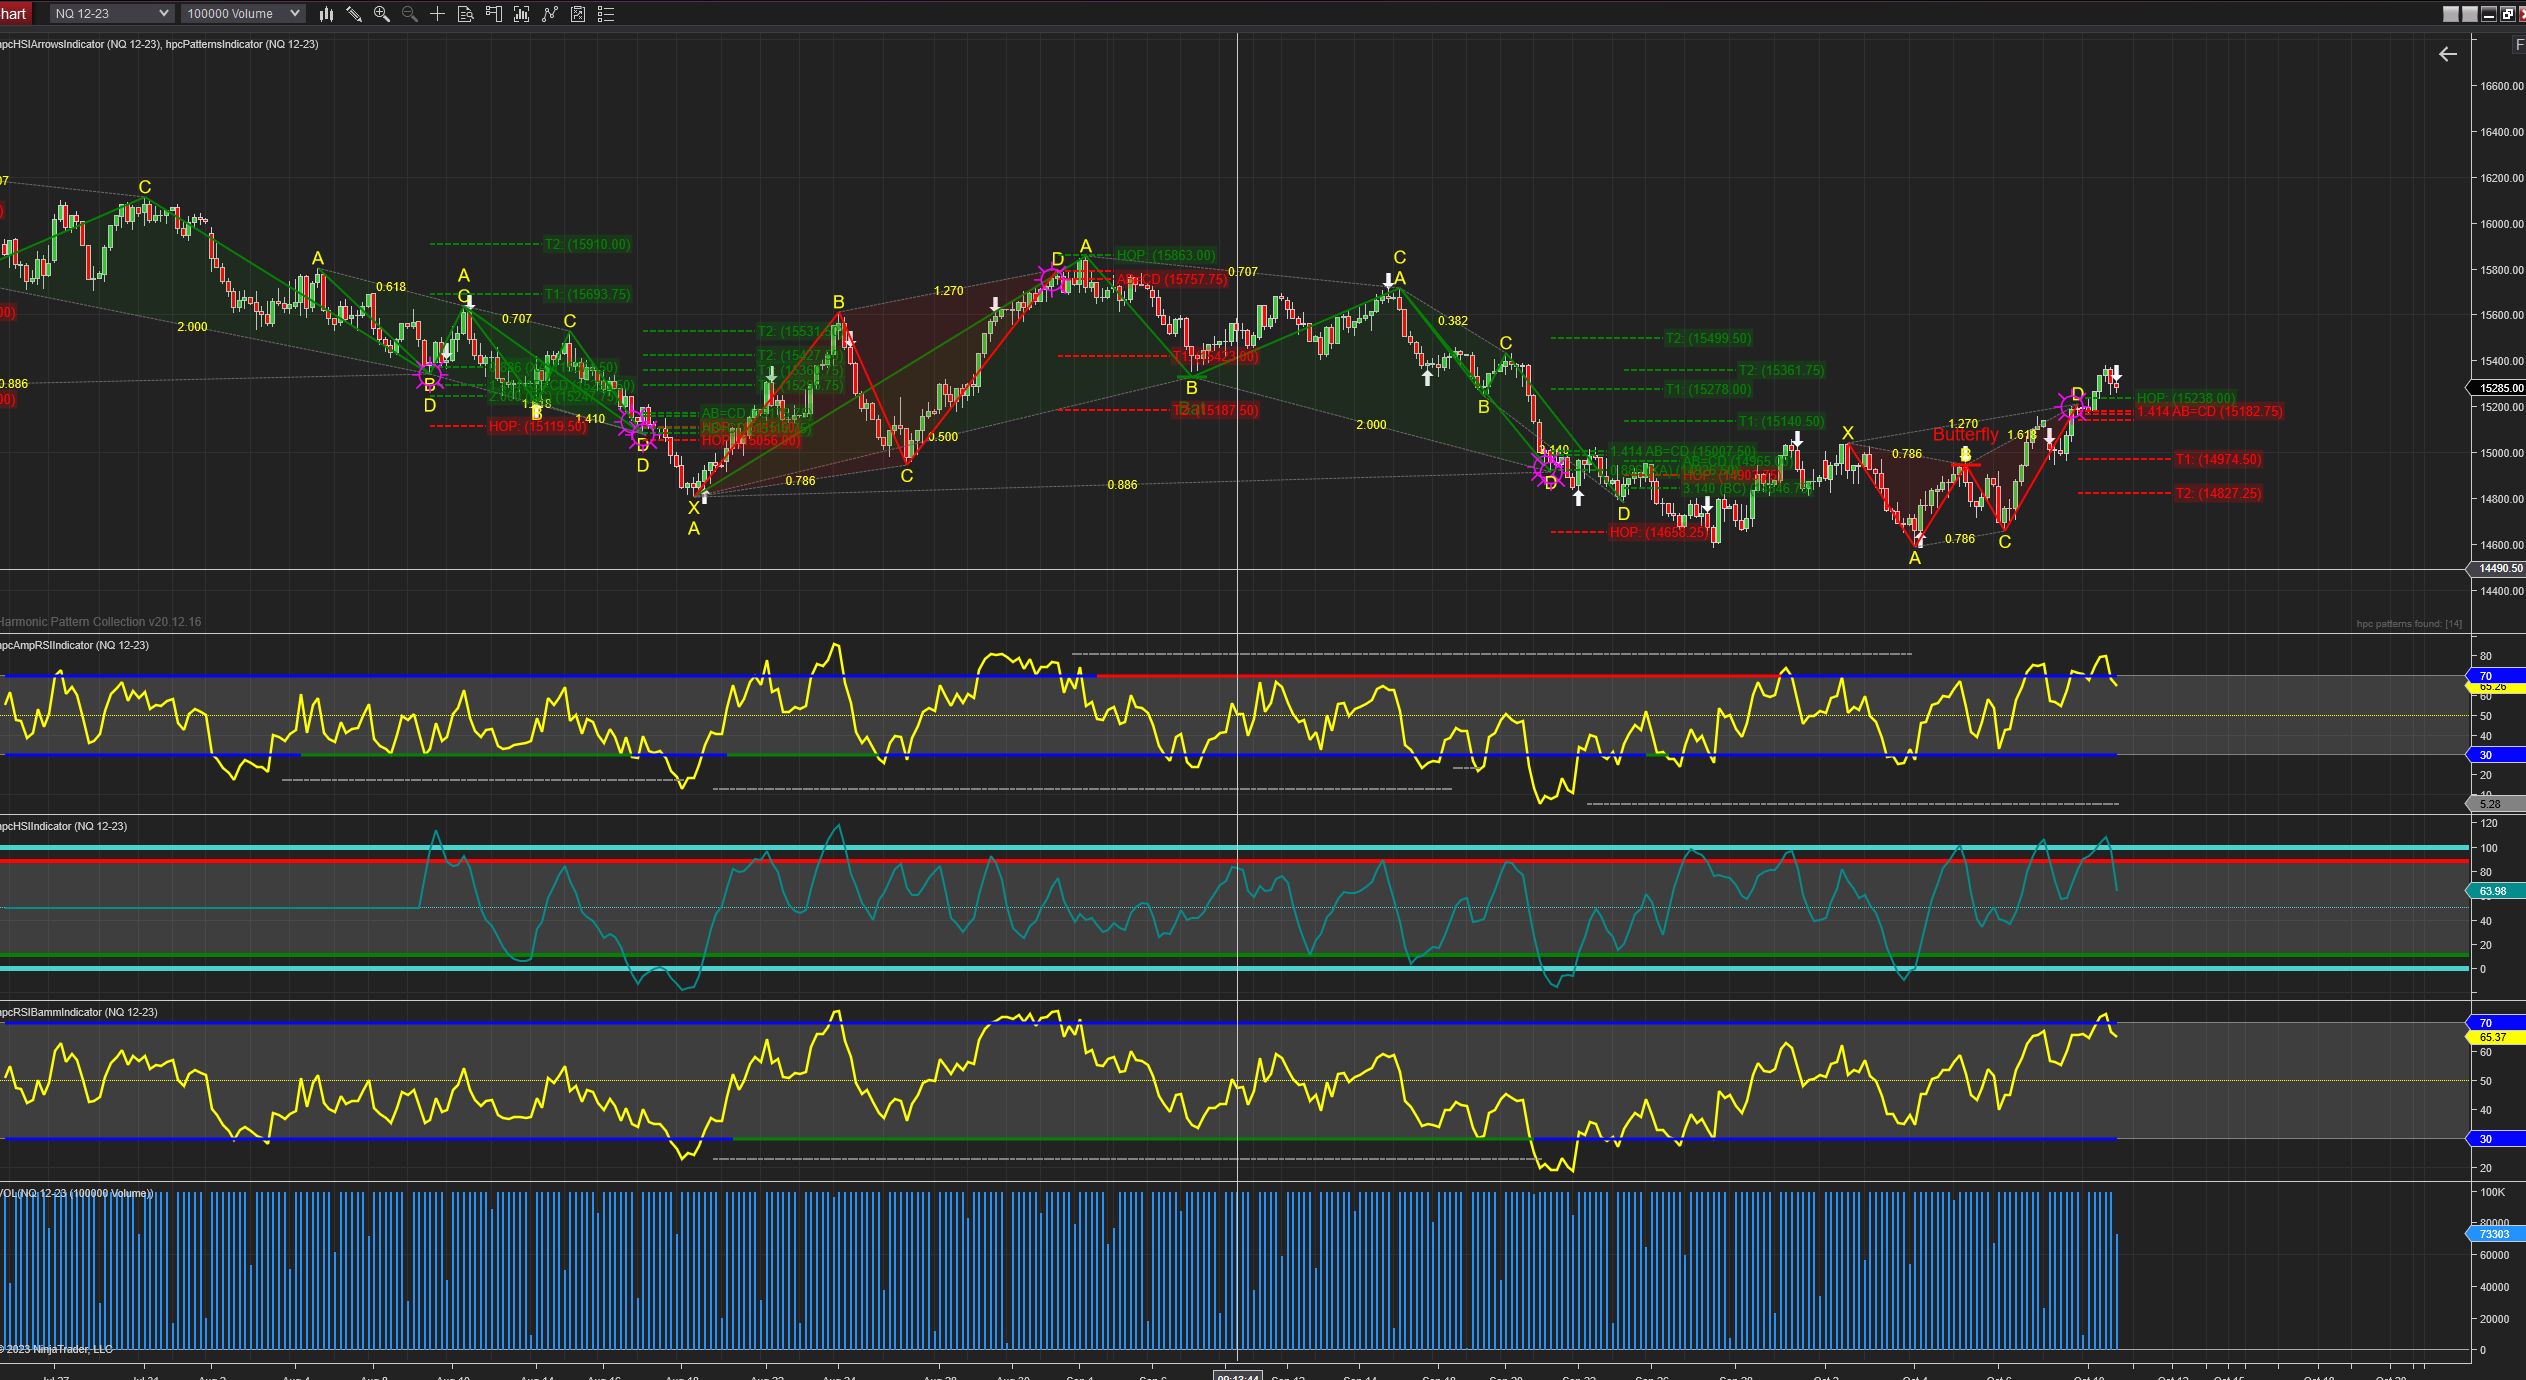Open the chart trader icon

(x=493, y=14)
